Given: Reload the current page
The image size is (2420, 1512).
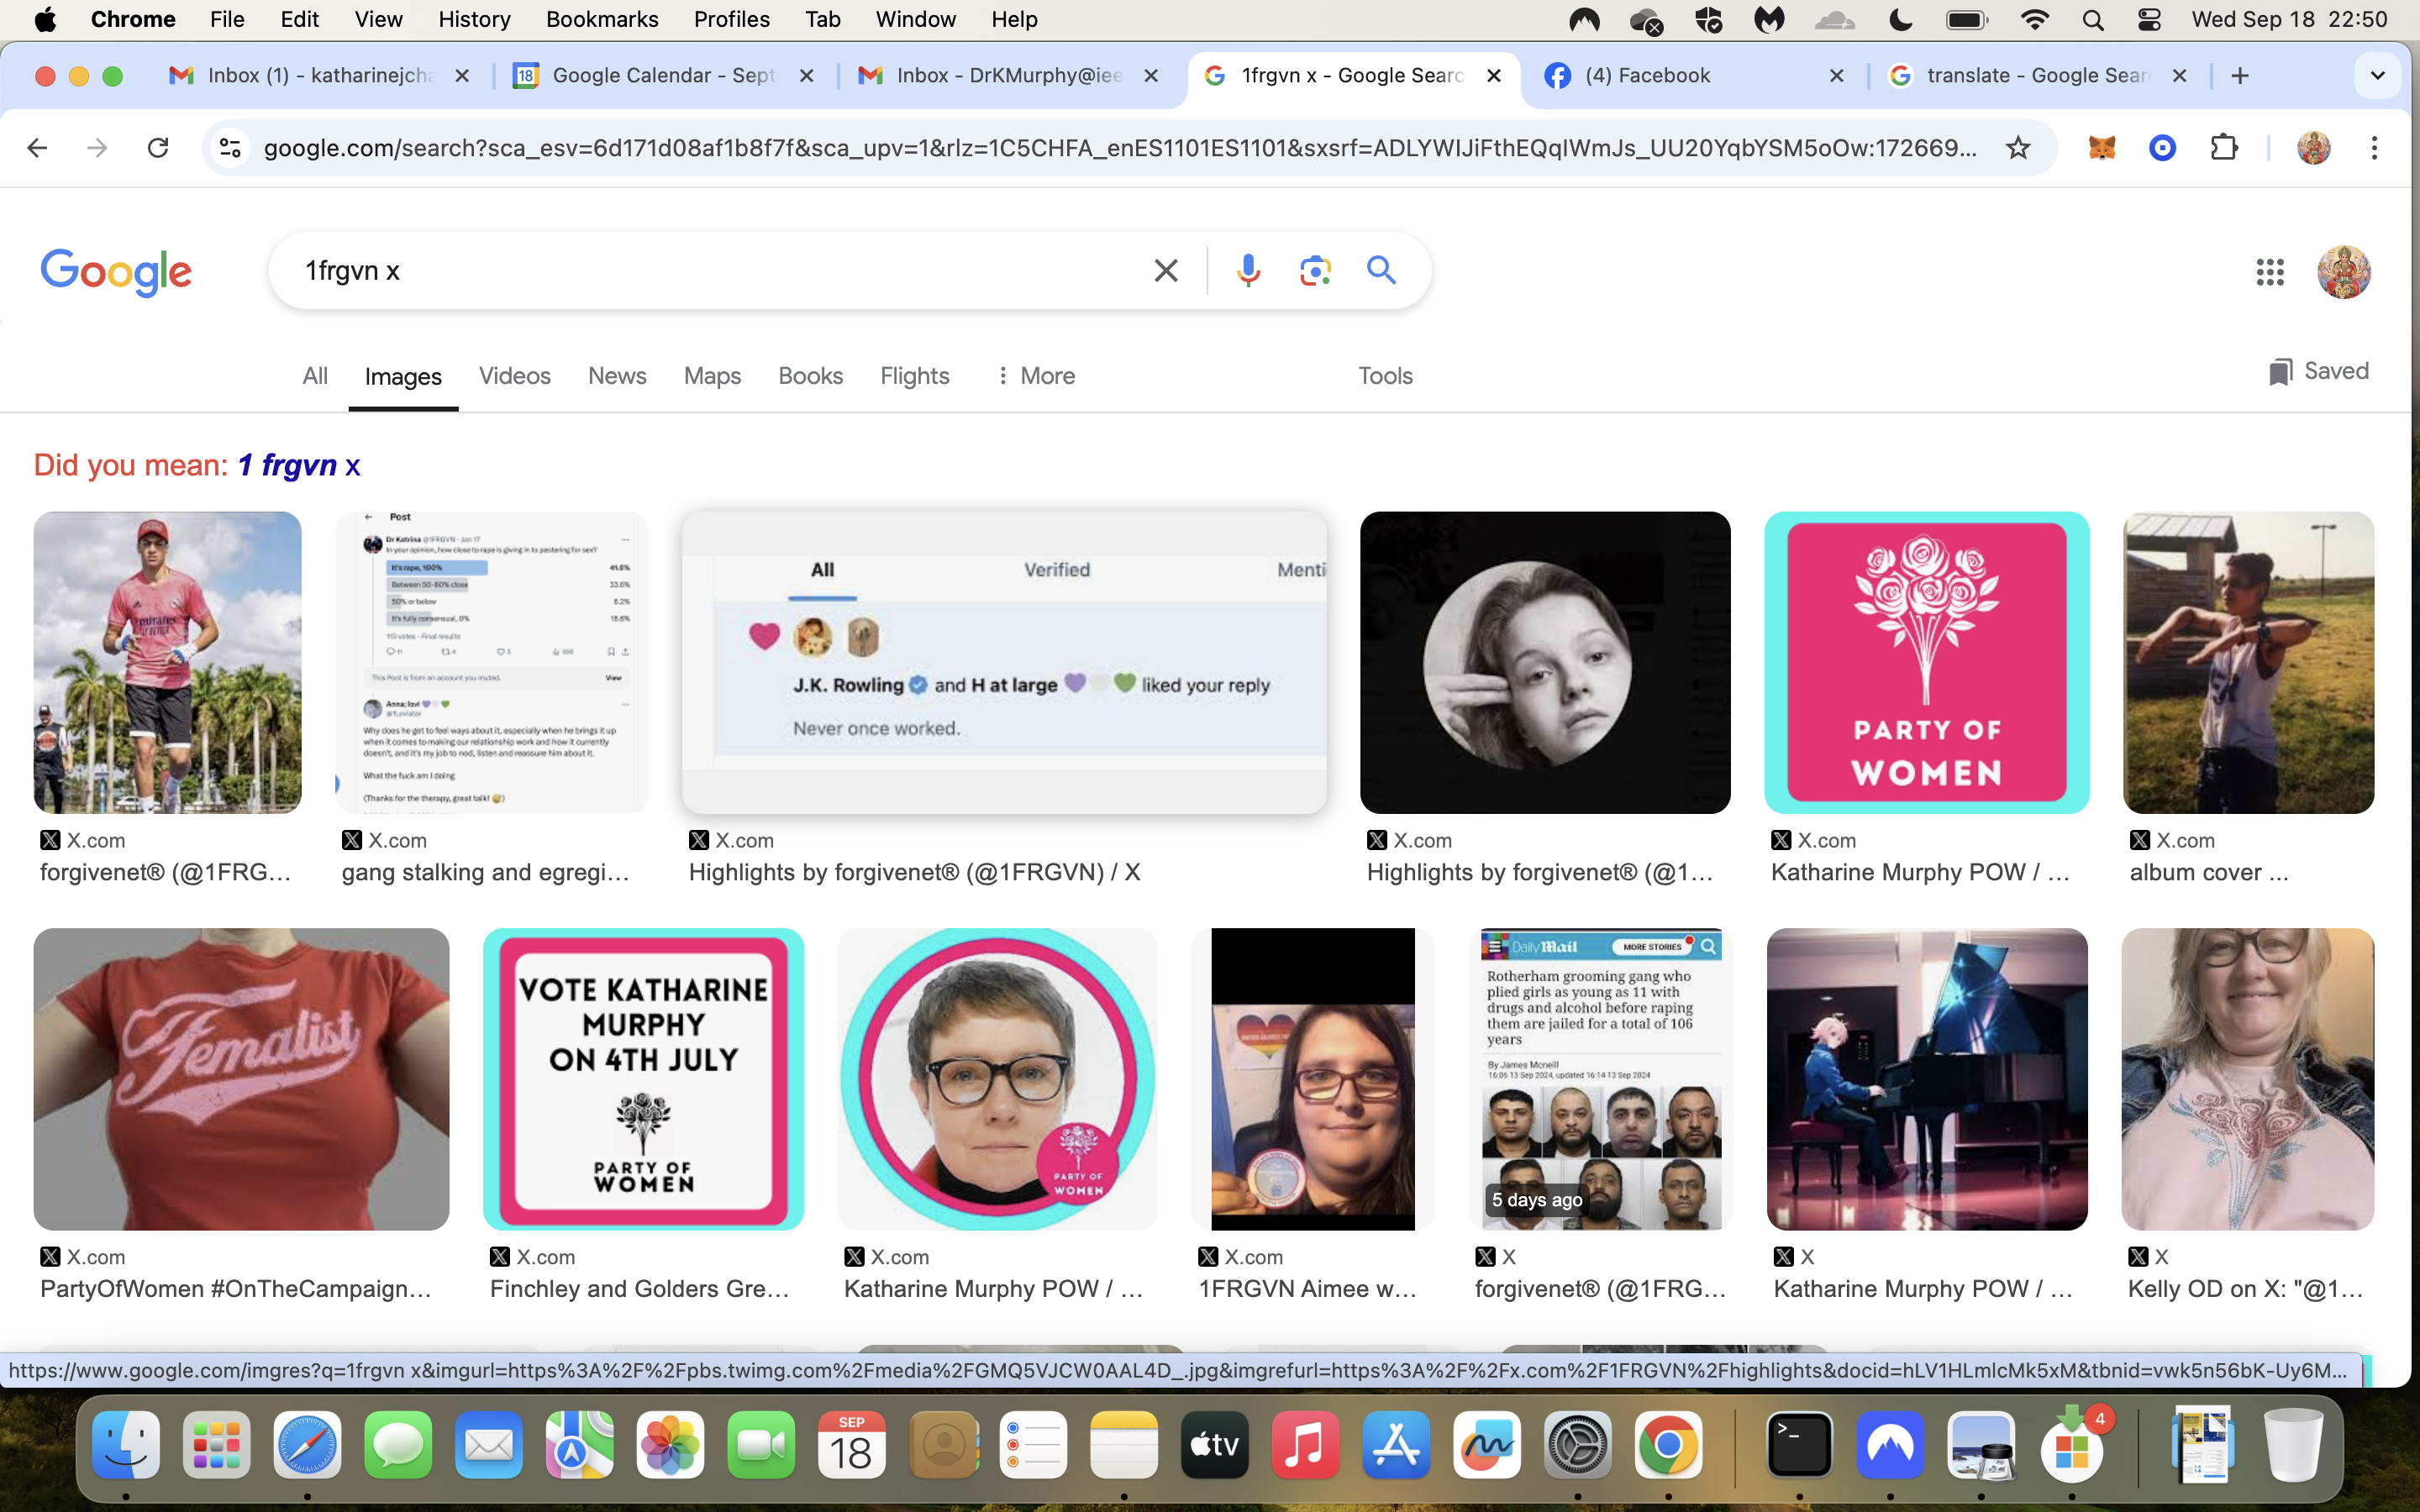Looking at the screenshot, I should coord(157,148).
